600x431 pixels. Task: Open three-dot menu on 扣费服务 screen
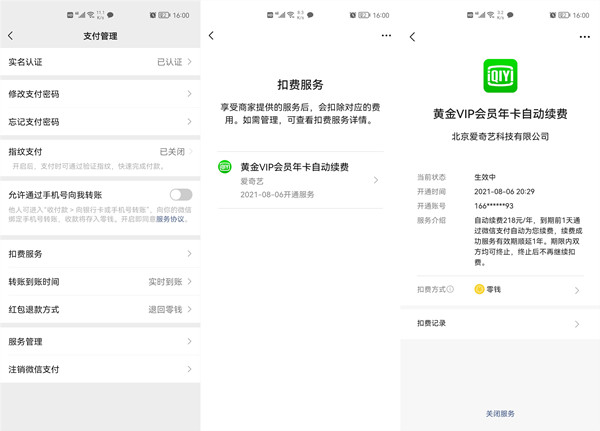tap(386, 36)
